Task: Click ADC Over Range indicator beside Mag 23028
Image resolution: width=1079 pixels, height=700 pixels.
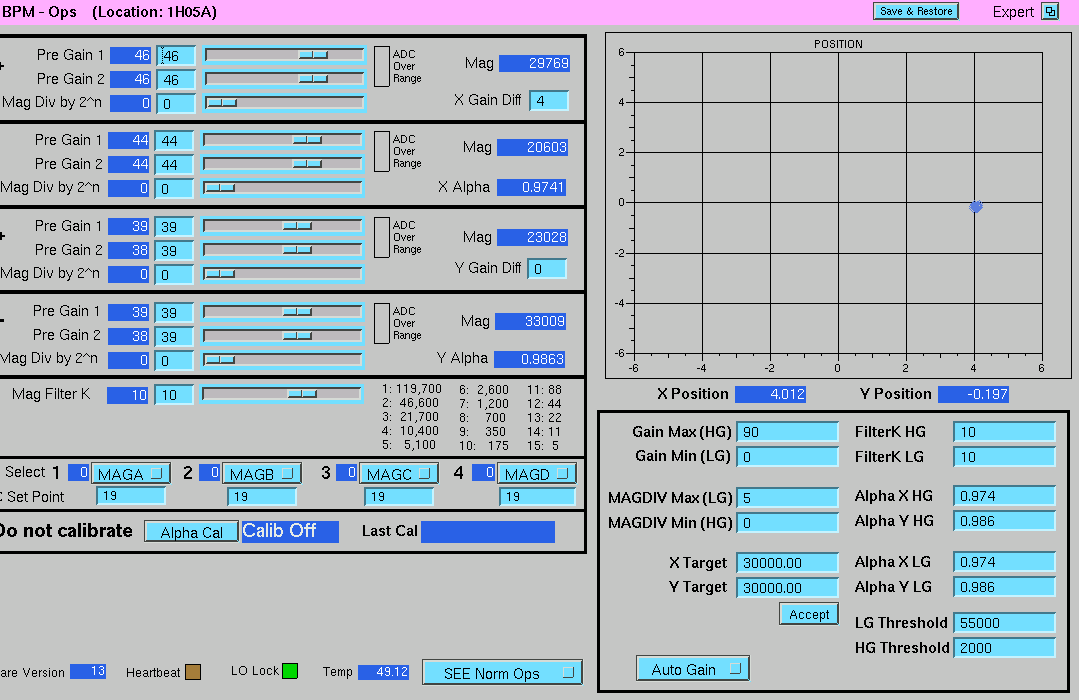Action: click(x=381, y=237)
